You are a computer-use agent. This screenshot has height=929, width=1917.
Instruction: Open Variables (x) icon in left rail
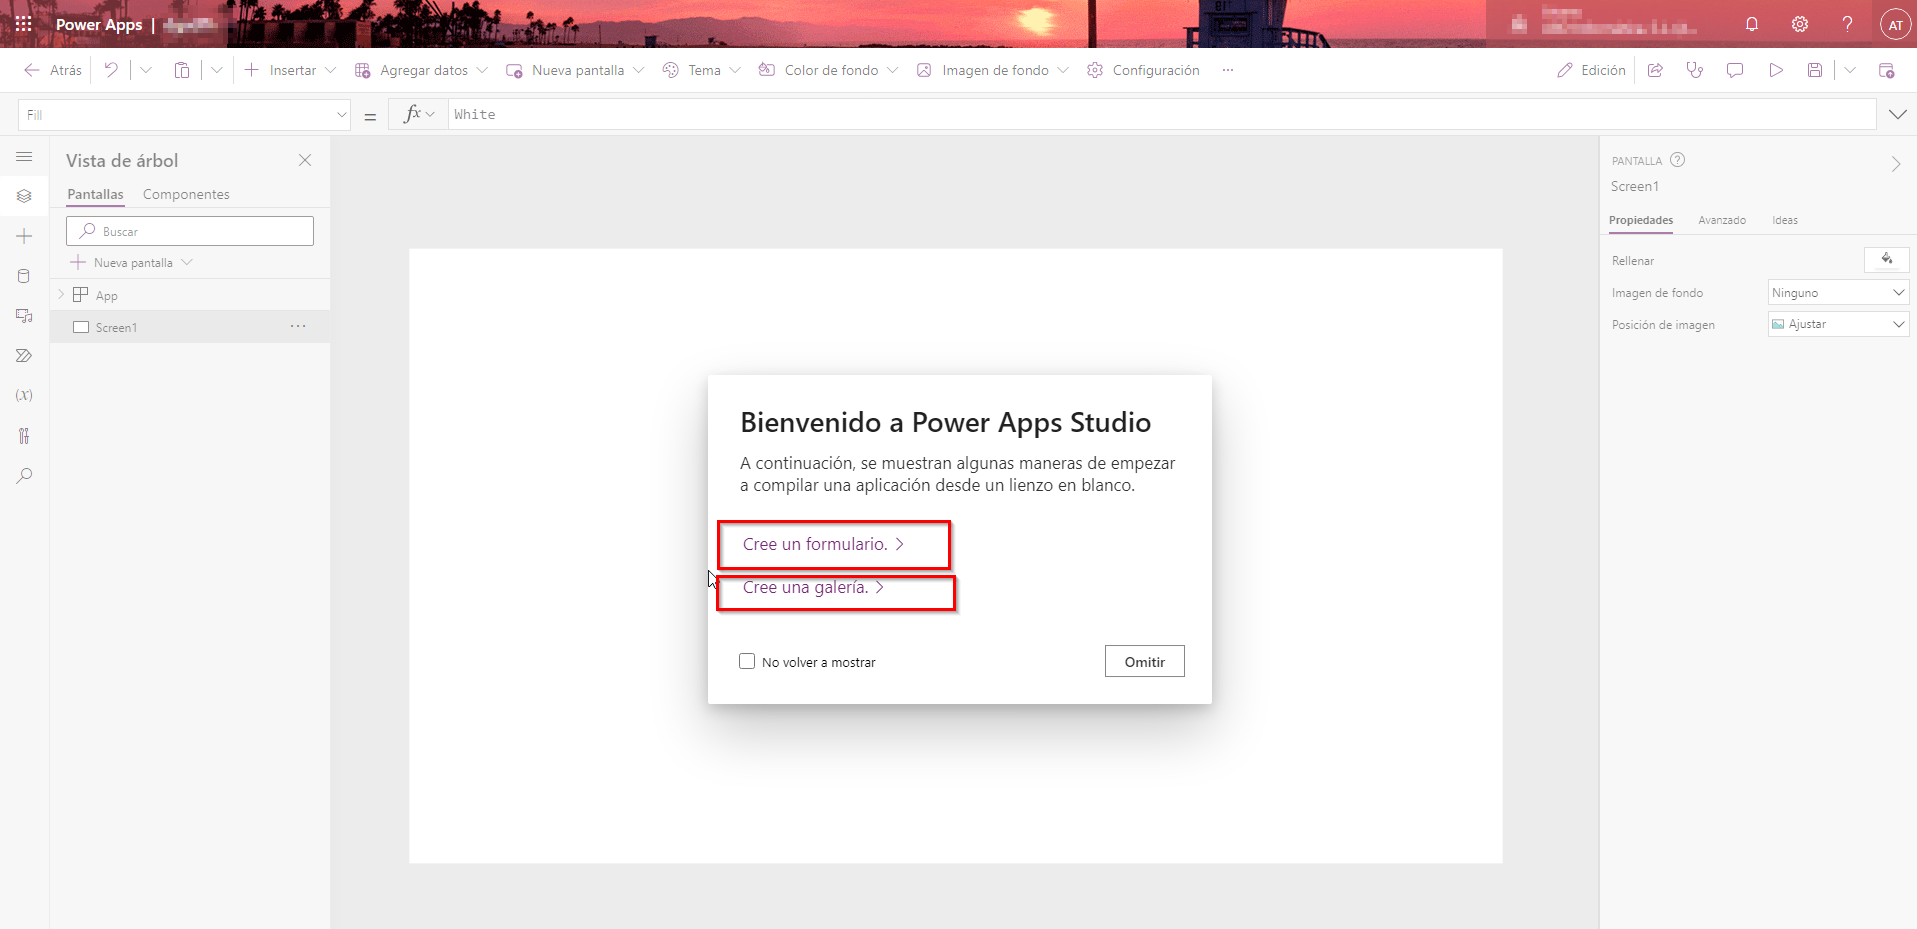(x=24, y=395)
